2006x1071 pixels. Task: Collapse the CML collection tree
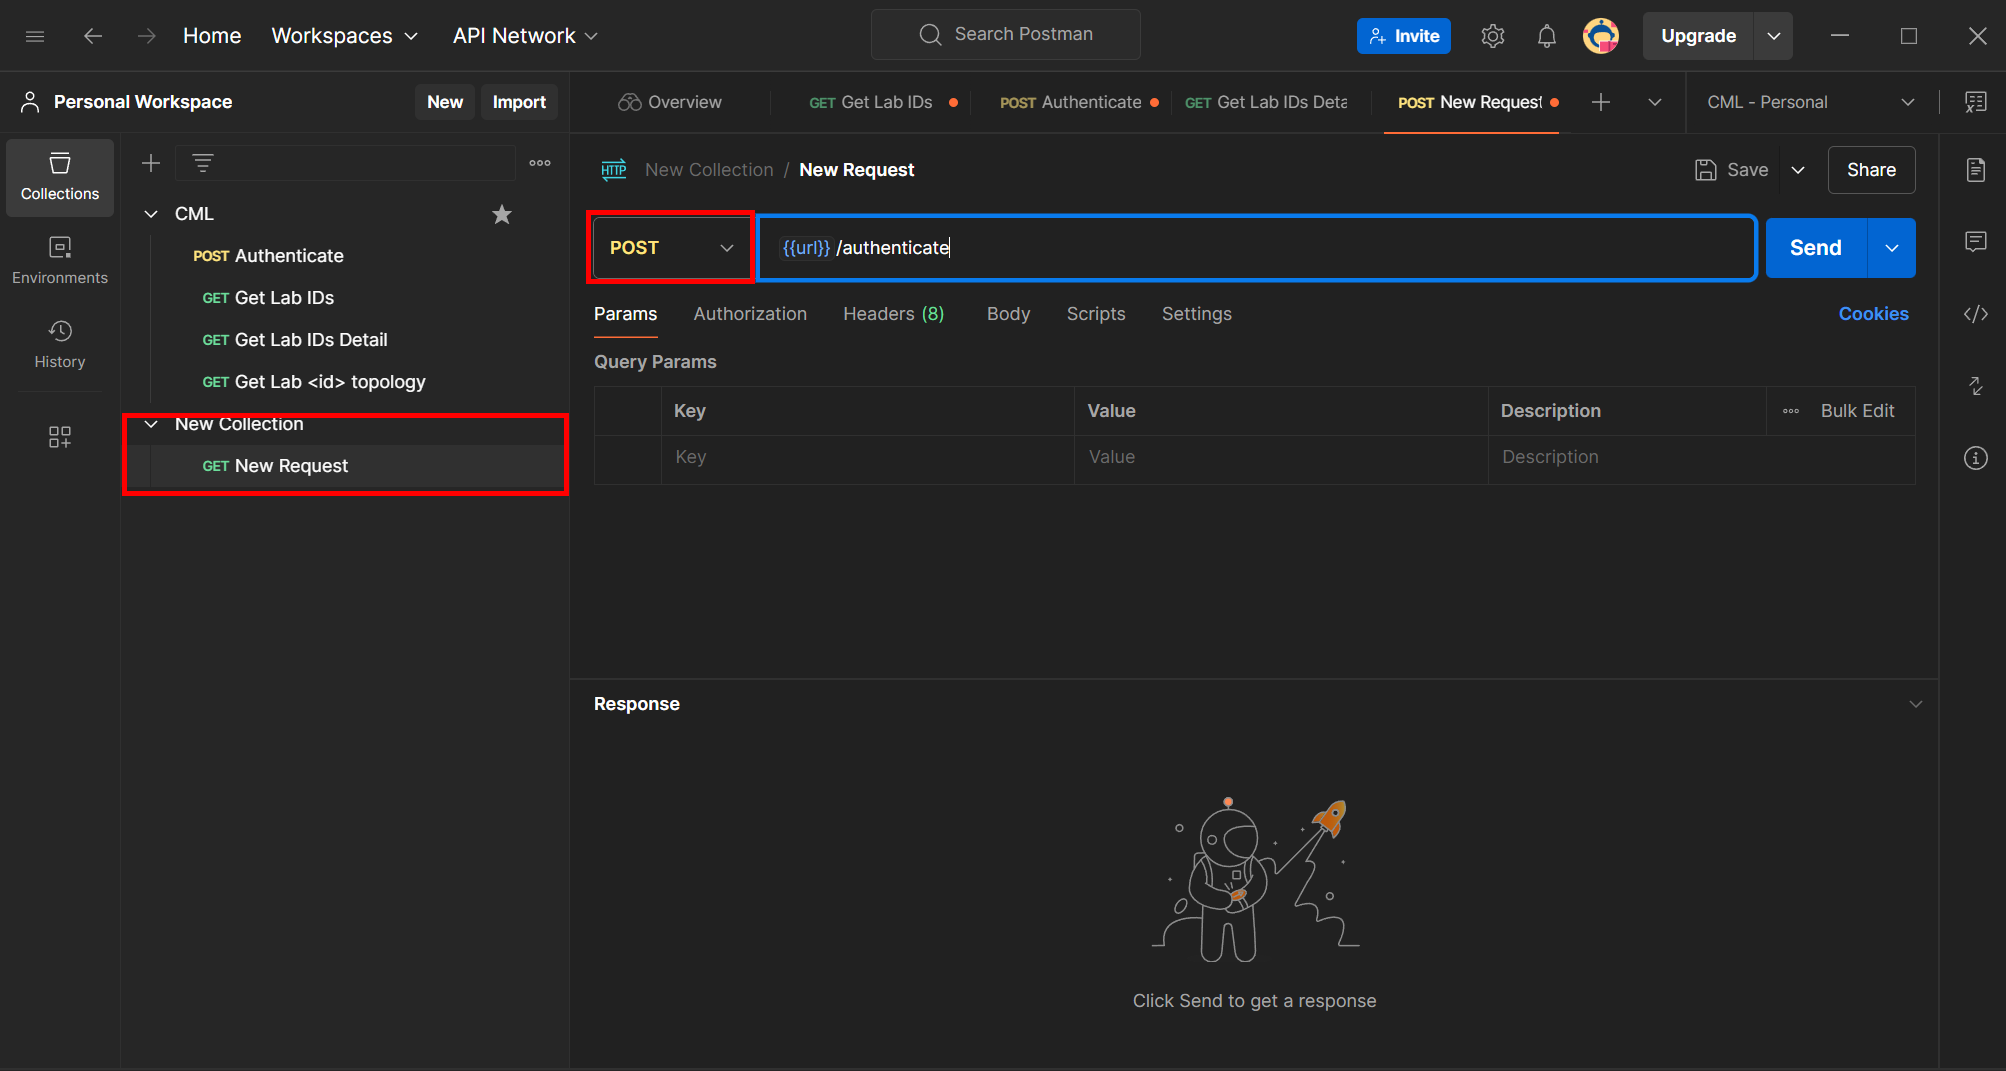(x=150, y=213)
